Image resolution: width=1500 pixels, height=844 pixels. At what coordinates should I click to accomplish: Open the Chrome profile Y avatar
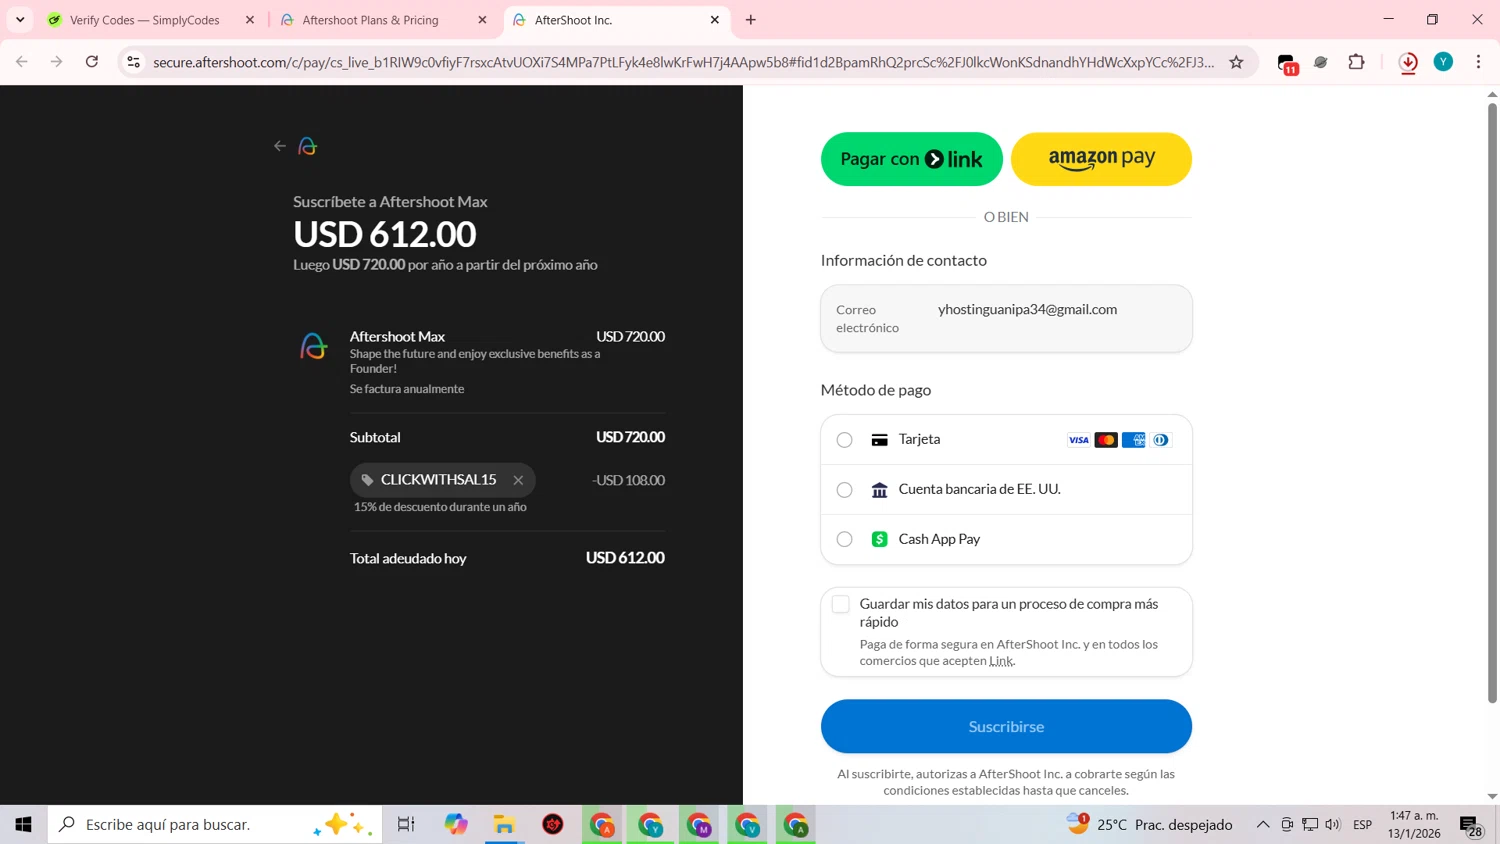pyautogui.click(x=1443, y=62)
